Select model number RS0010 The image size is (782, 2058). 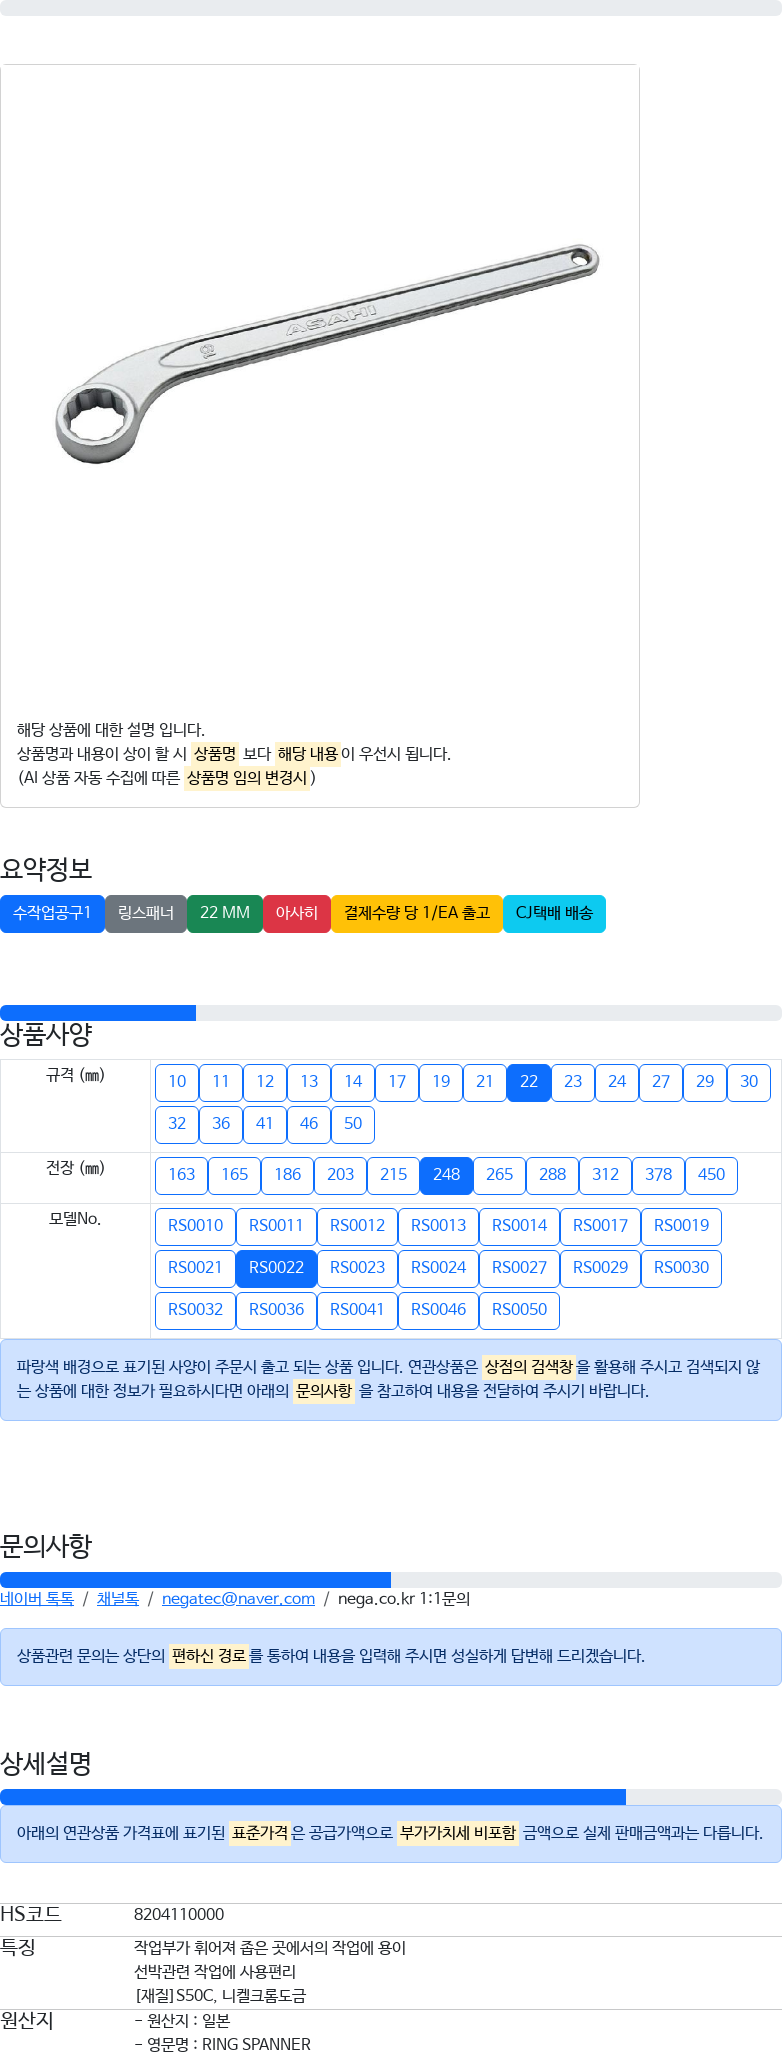195,1226
